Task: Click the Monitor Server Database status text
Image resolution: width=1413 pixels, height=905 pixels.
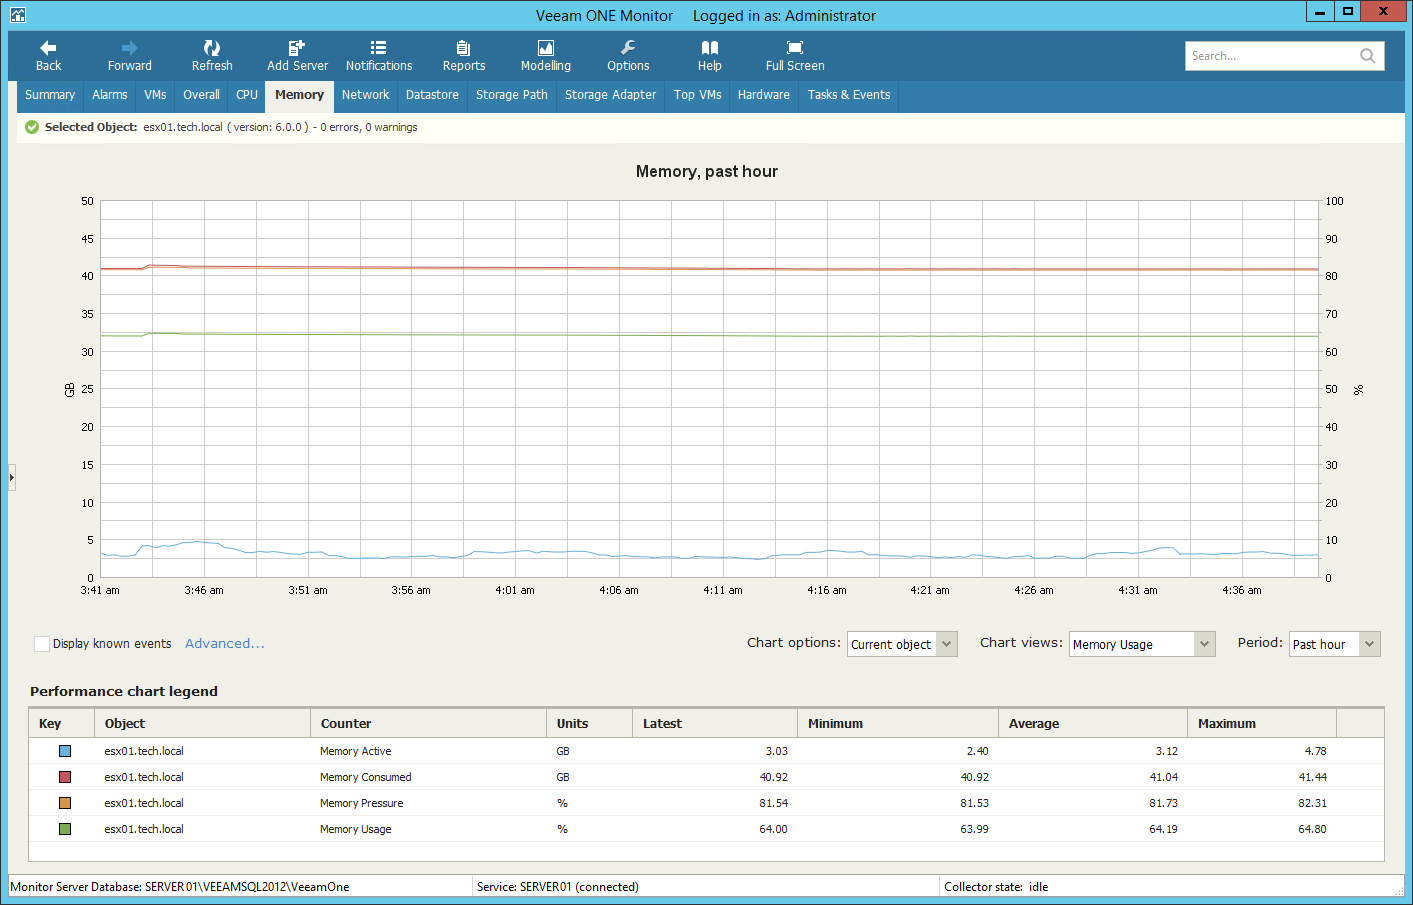Action: pyautogui.click(x=180, y=887)
